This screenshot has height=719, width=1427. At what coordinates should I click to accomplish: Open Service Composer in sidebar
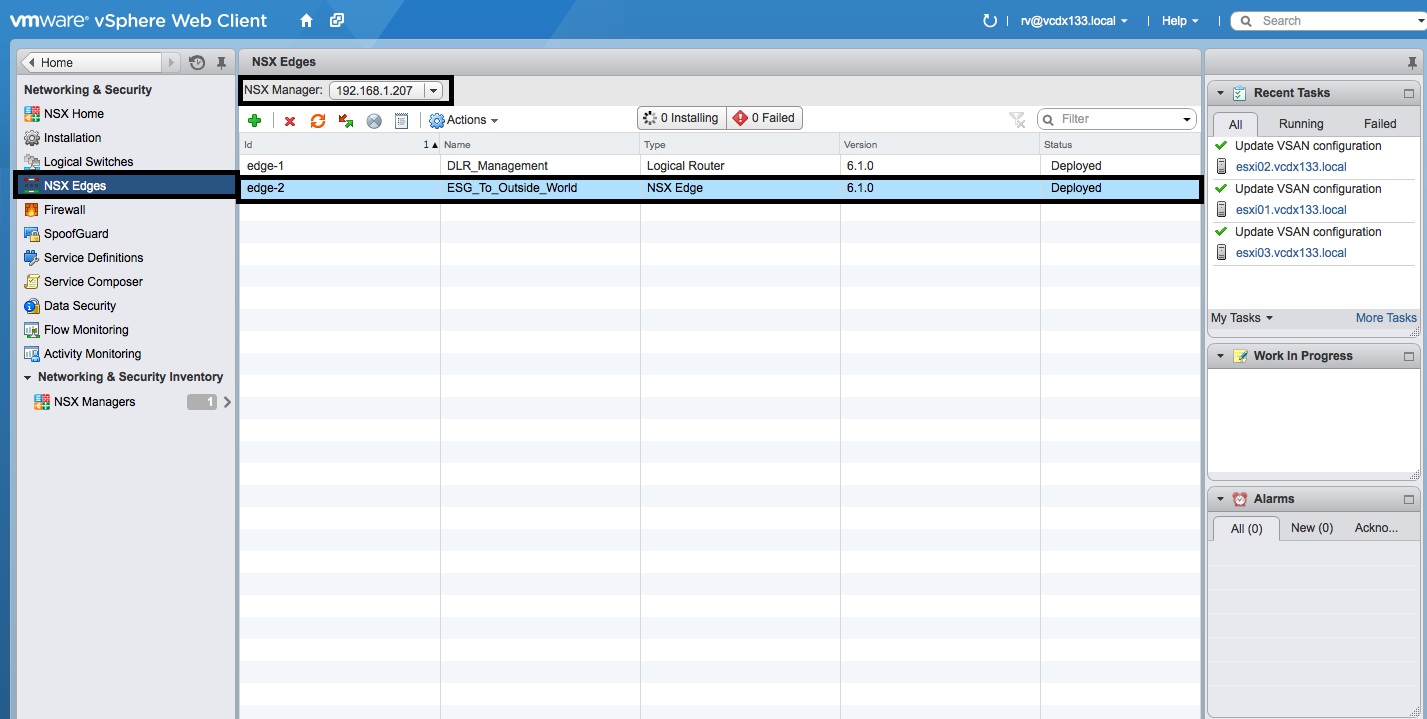pyautogui.click(x=93, y=282)
